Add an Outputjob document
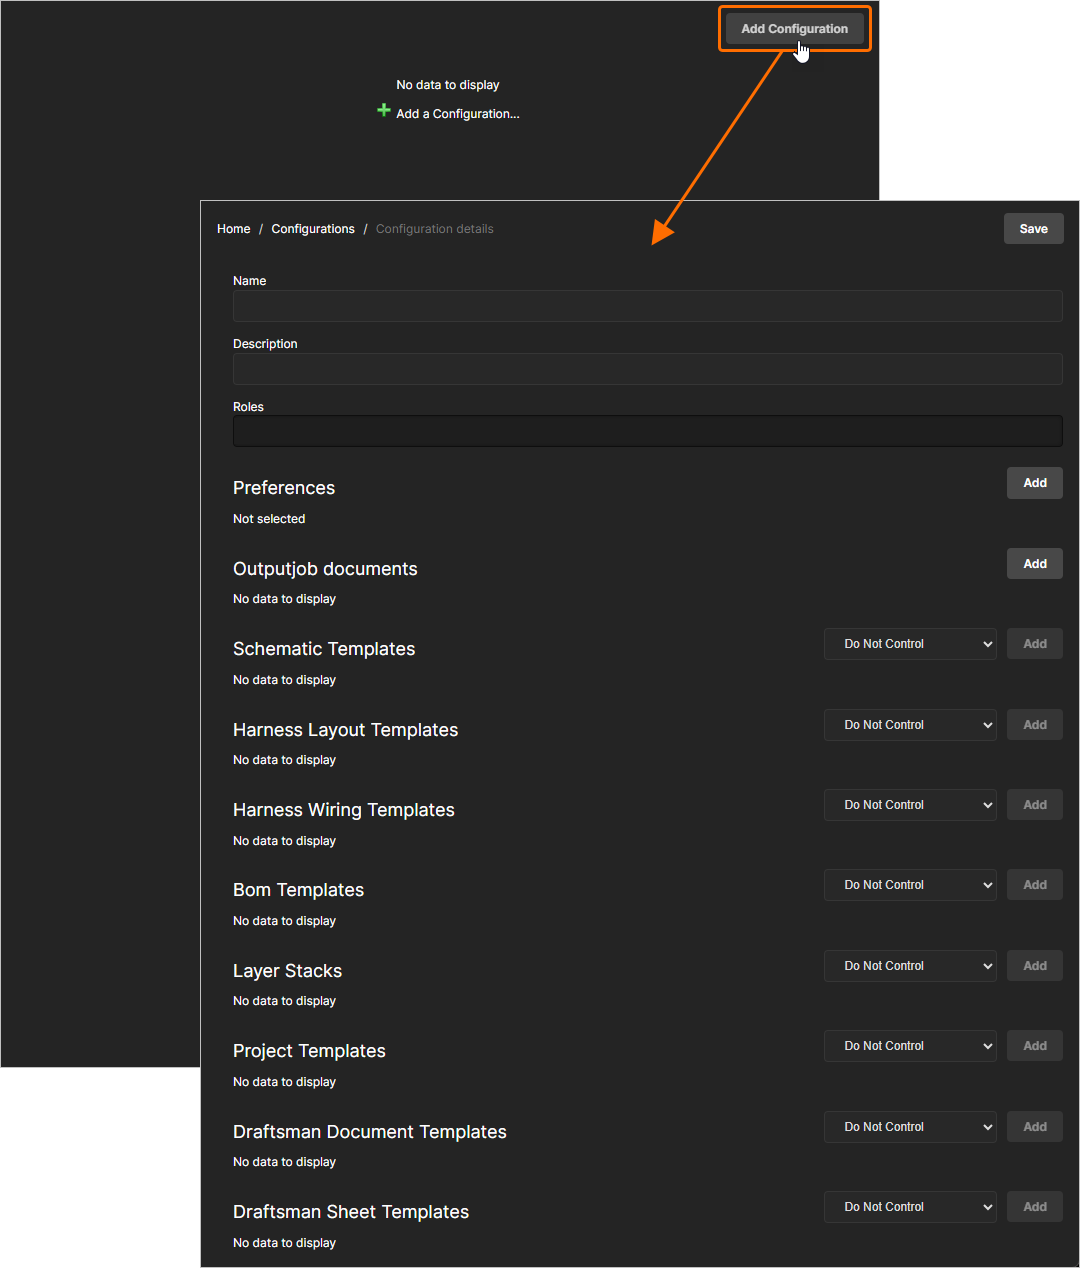 click(1035, 564)
